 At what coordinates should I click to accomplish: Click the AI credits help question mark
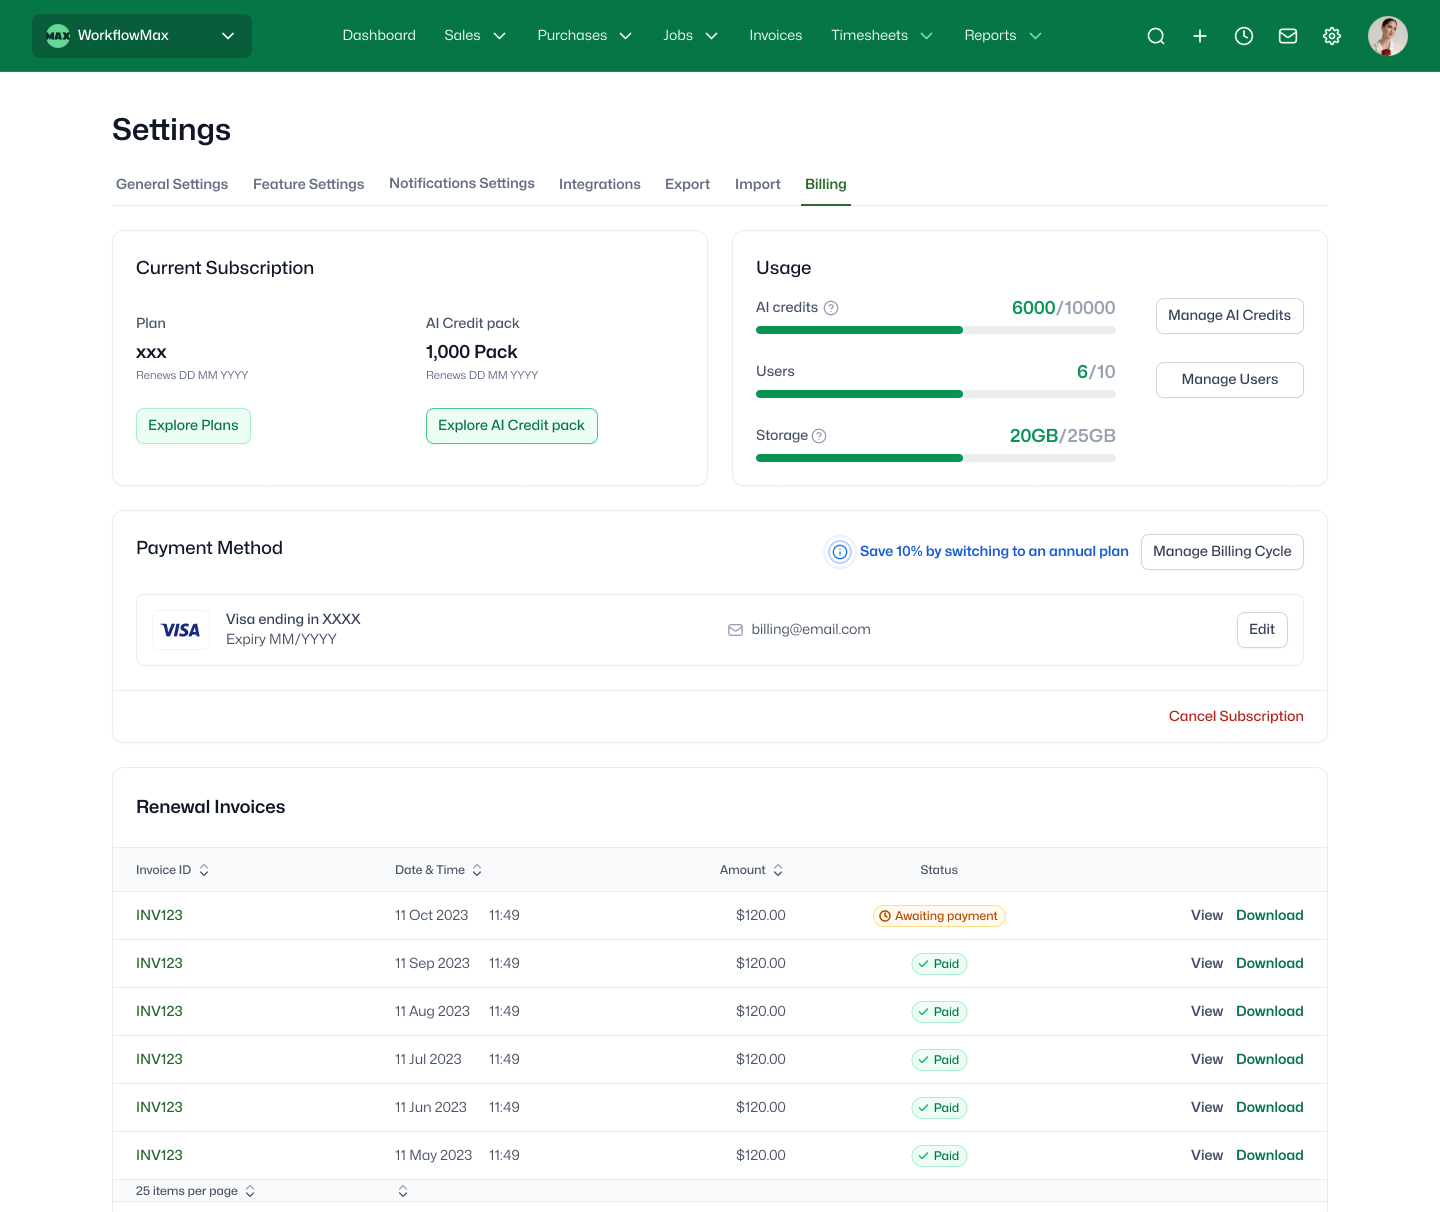pos(832,308)
